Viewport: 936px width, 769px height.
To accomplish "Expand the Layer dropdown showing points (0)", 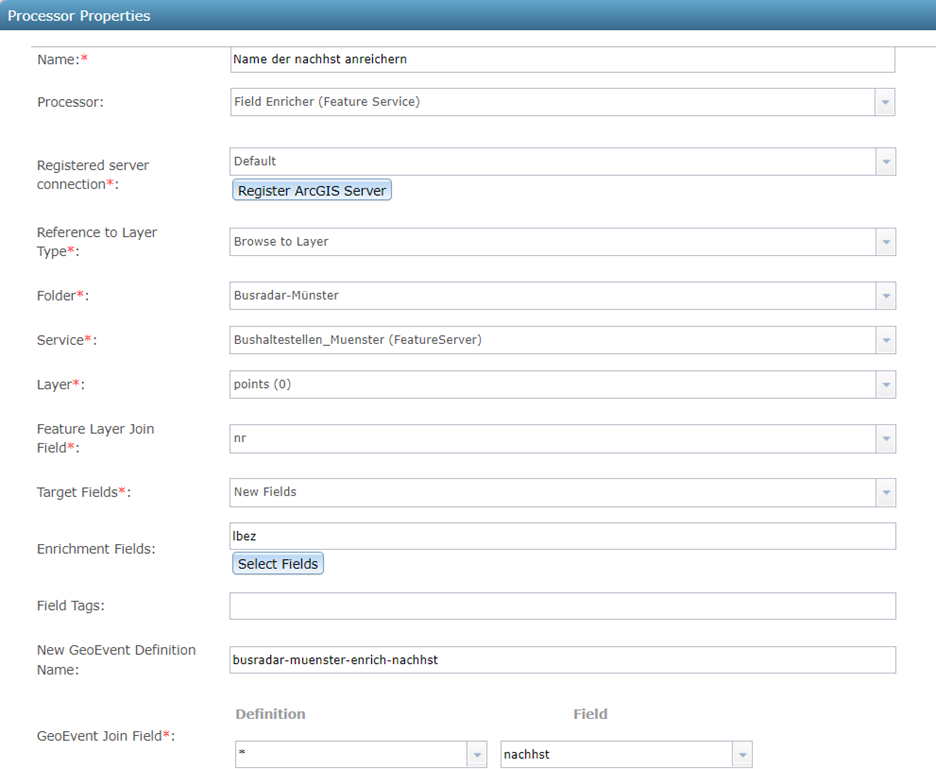I will [886, 384].
